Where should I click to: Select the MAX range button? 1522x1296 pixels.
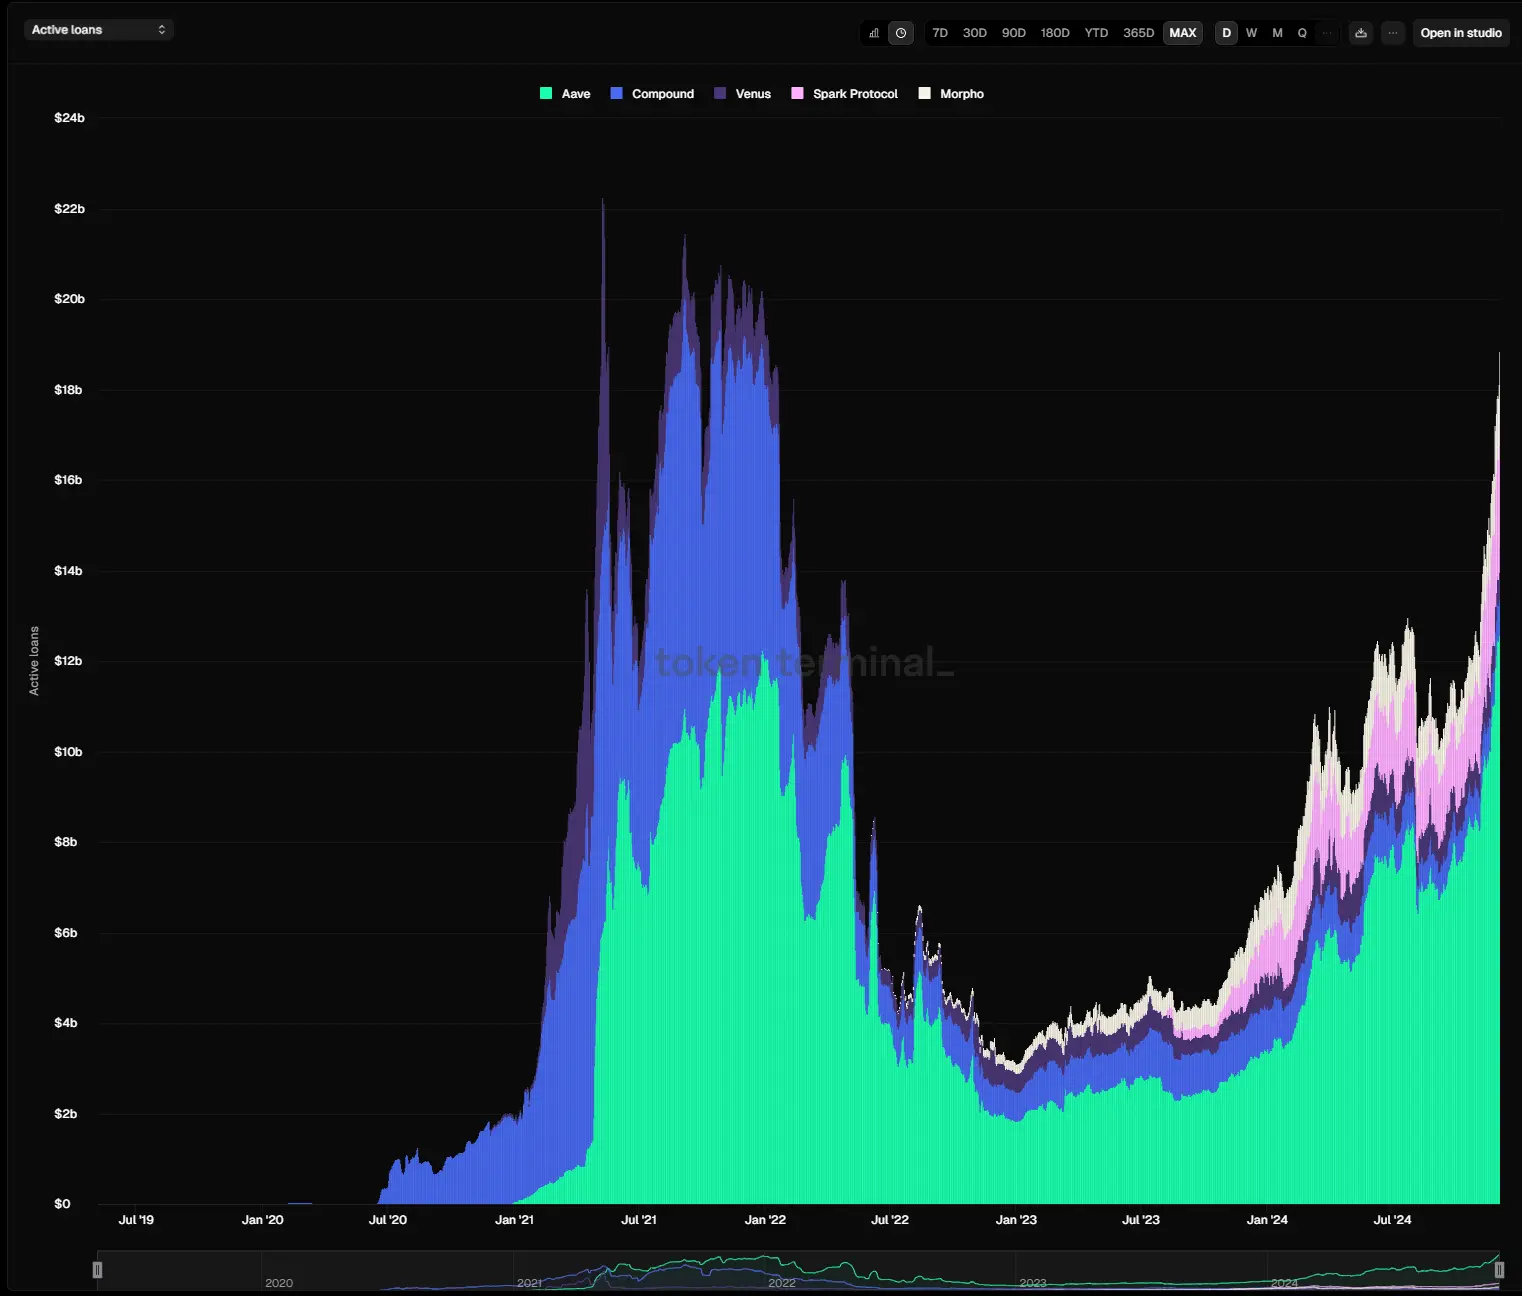click(x=1182, y=33)
